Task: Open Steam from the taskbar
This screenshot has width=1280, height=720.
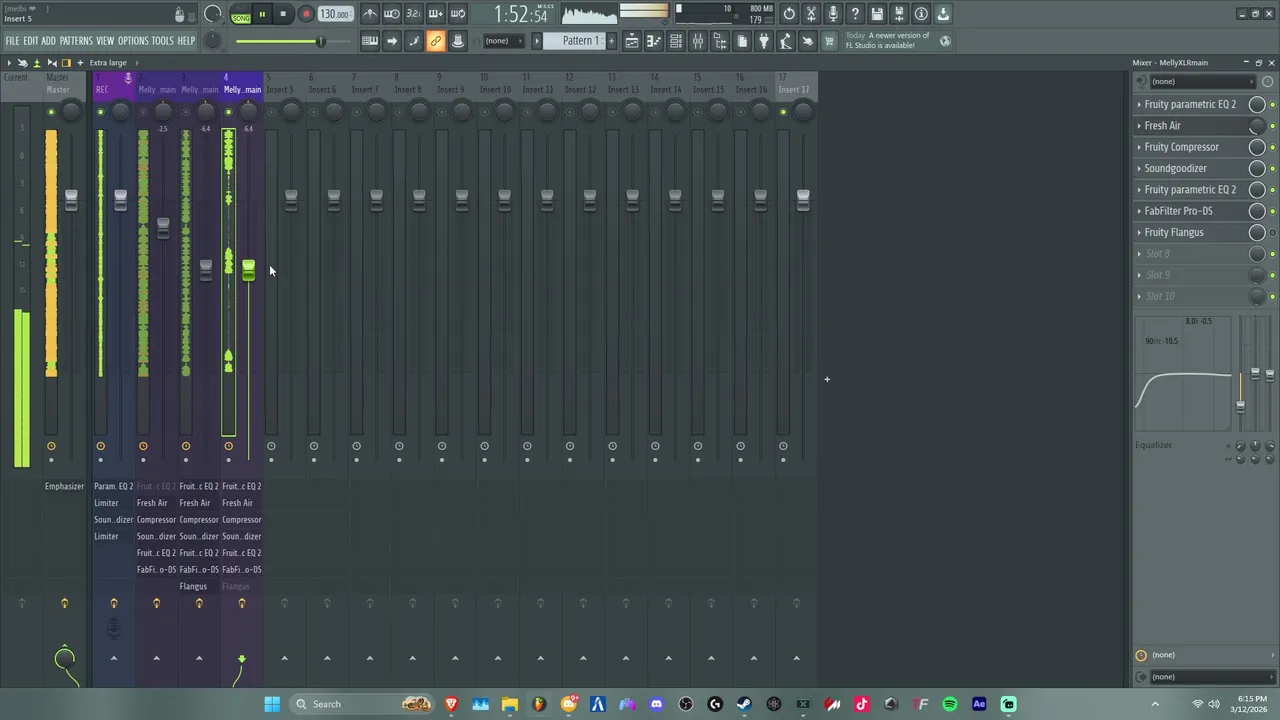Action: [x=744, y=704]
